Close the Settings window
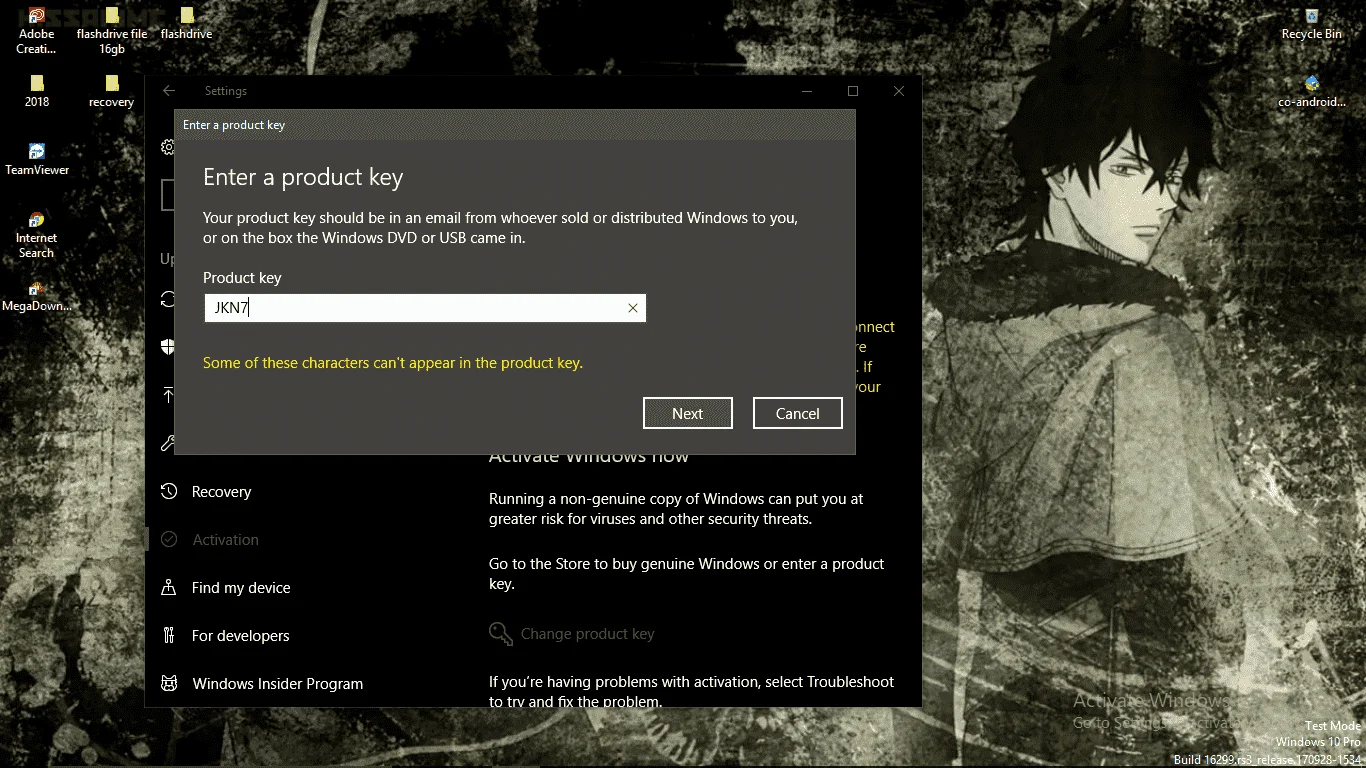1366x768 pixels. 899,91
